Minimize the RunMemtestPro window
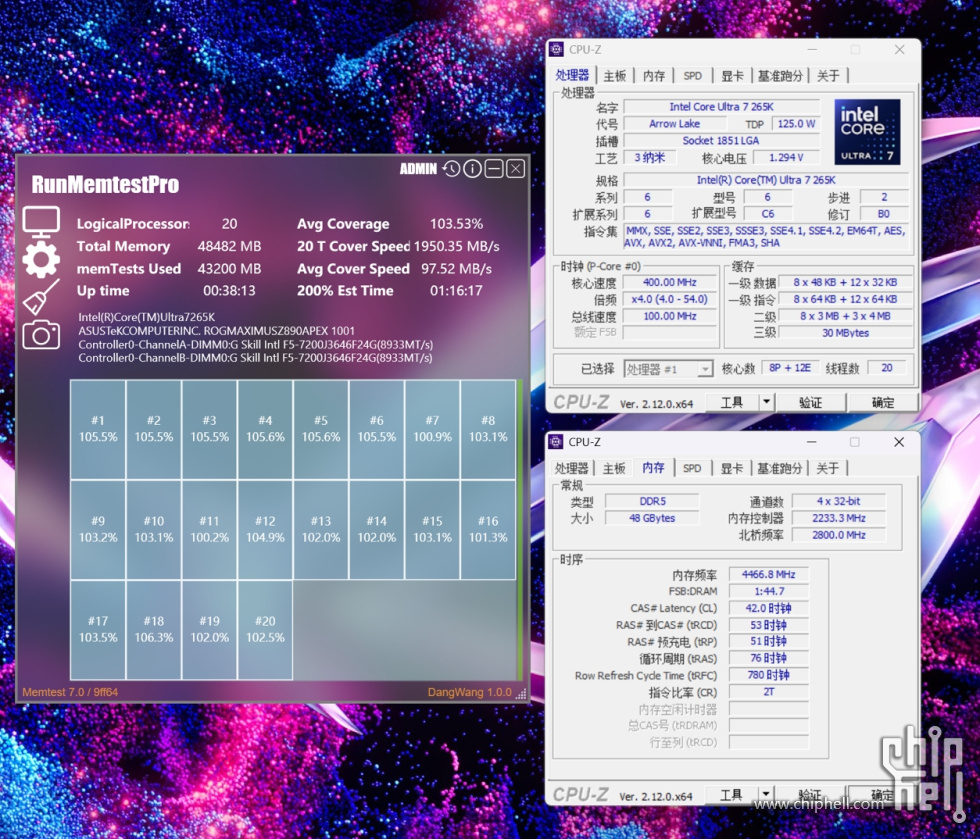This screenshot has width=980, height=839. coord(494,169)
